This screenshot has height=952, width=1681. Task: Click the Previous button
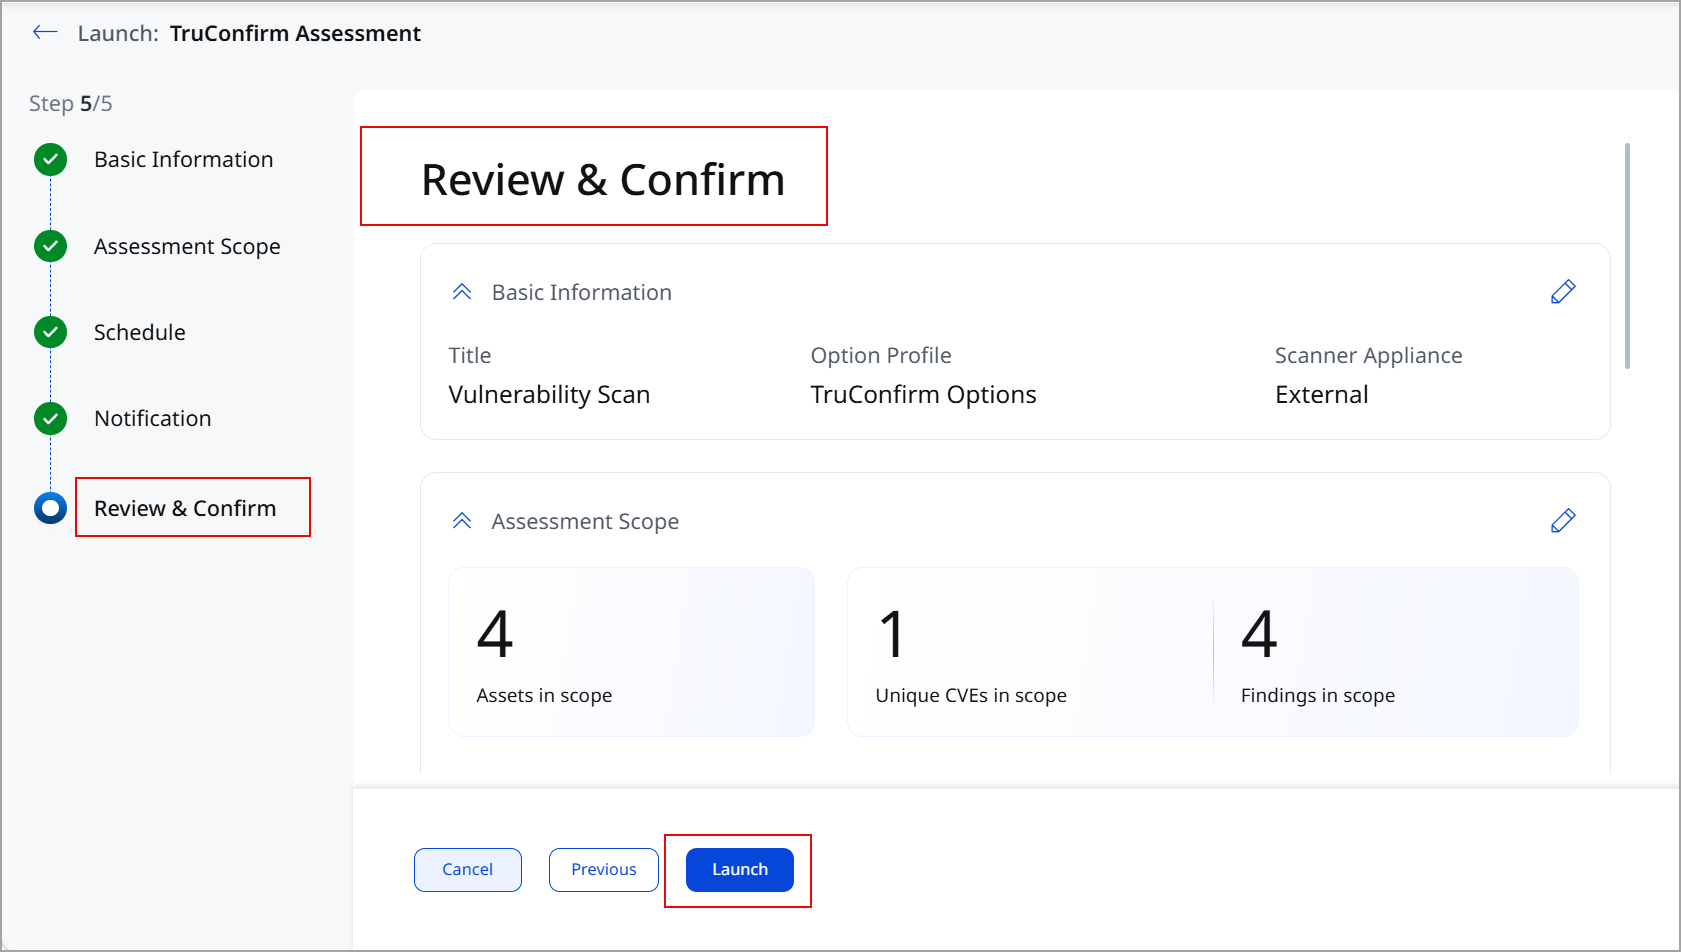tap(604, 870)
